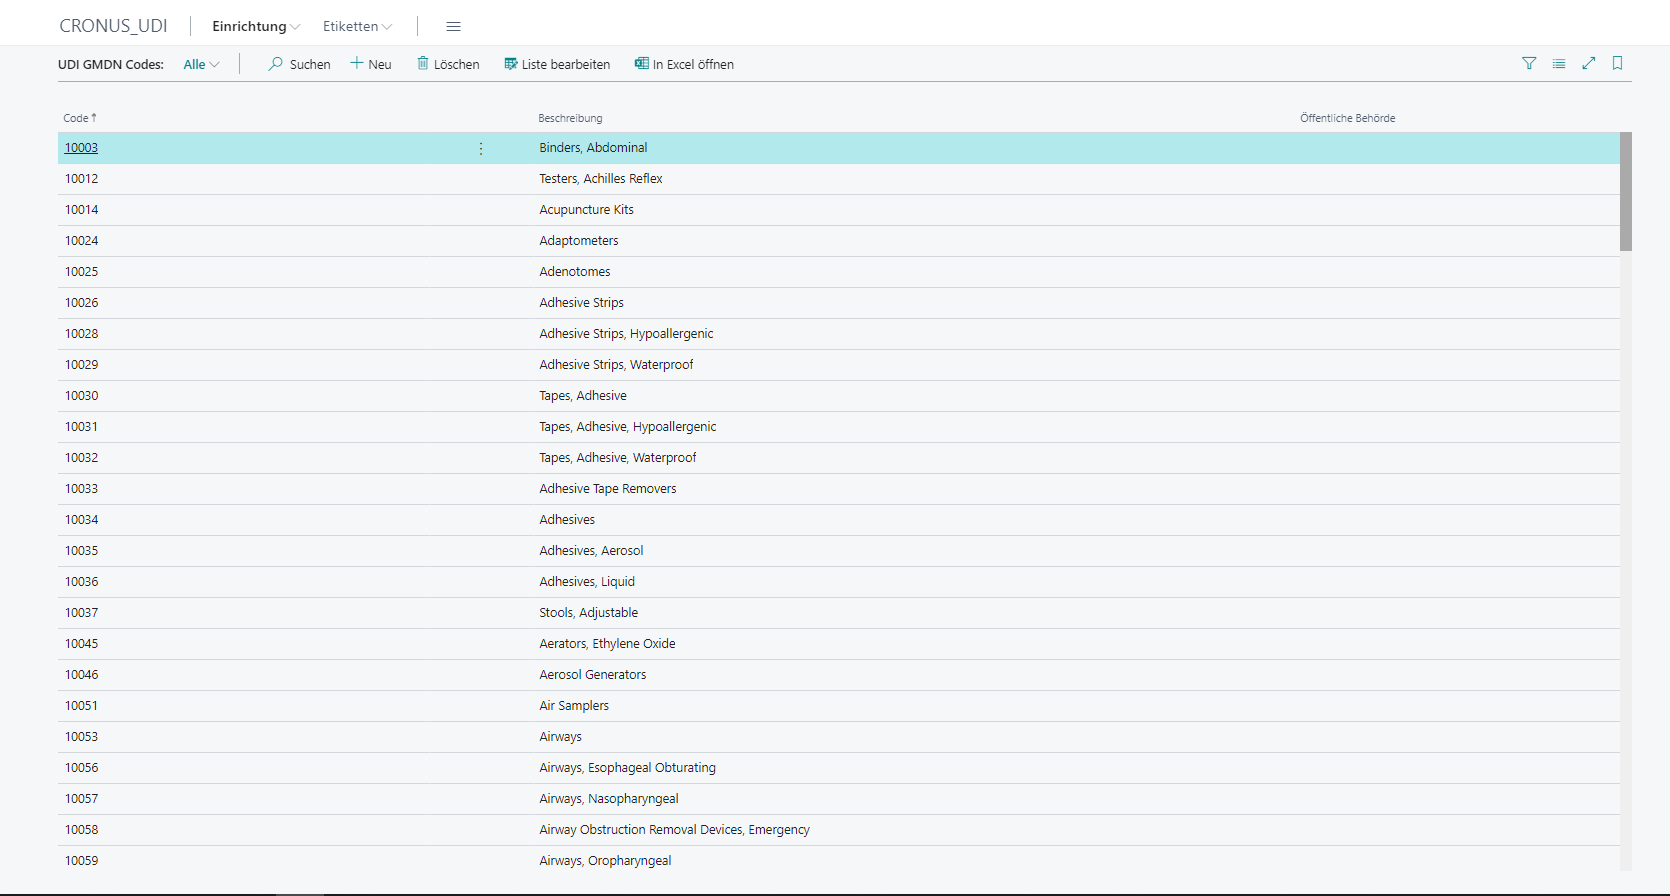
Task: Show row options for code 10003
Action: [x=481, y=149]
